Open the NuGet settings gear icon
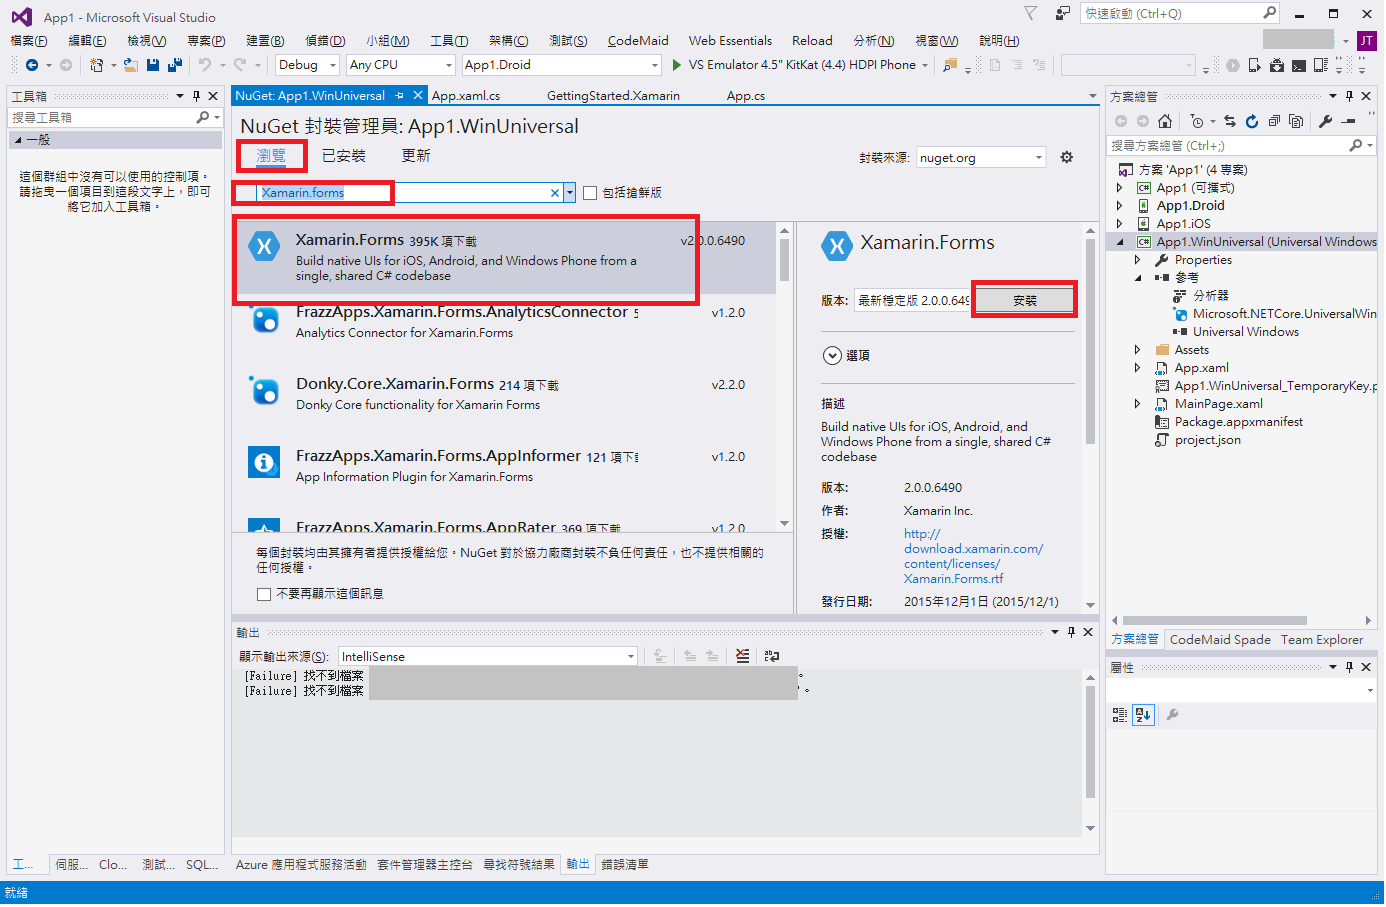 (x=1067, y=158)
